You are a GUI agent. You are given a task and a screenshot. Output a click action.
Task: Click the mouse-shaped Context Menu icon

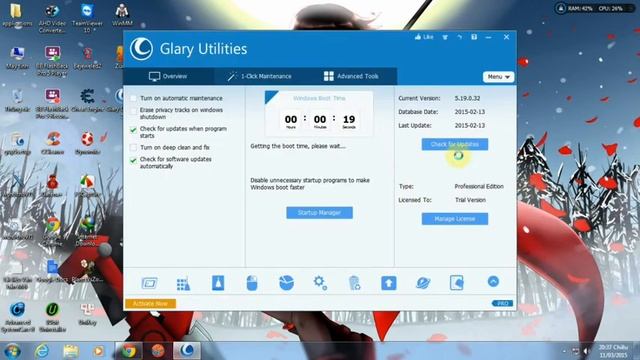(x=252, y=283)
